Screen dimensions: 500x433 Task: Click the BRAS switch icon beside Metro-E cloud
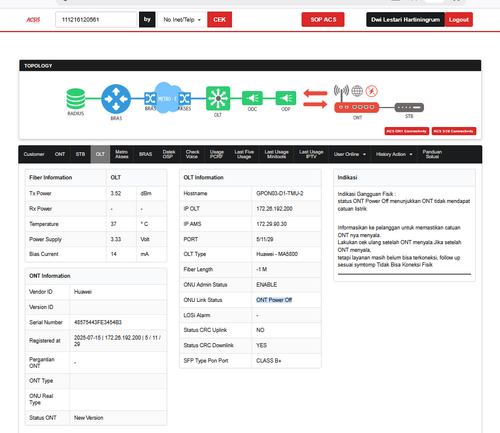[x=150, y=99]
